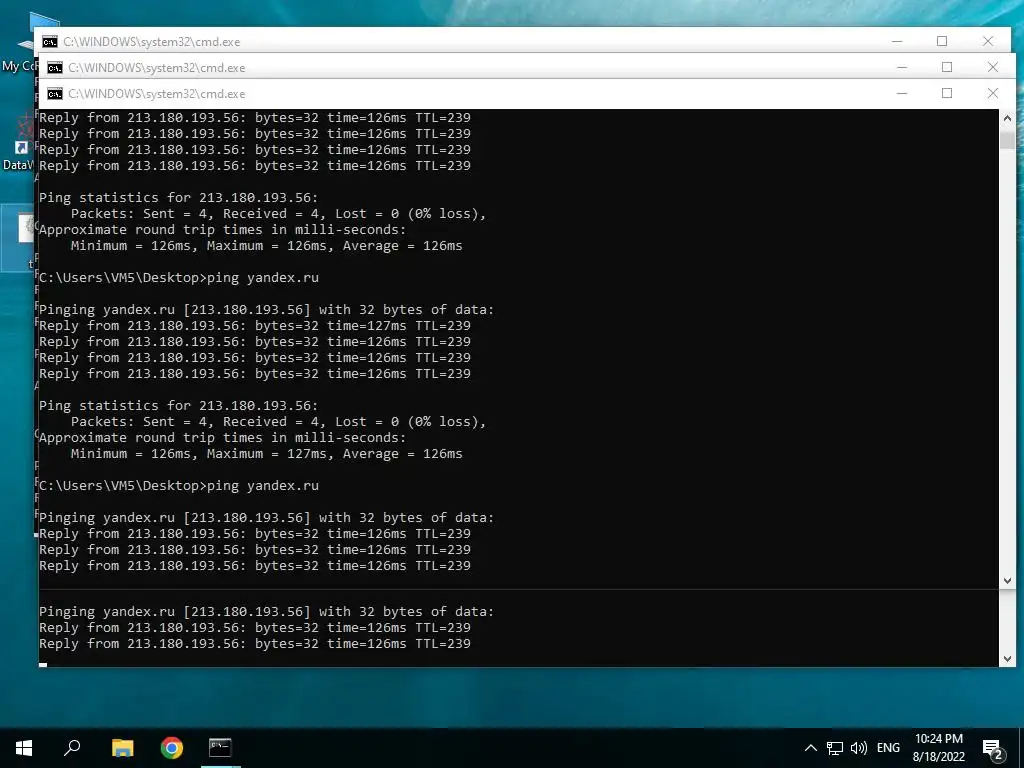Minimize the middle cmd.exe window
1024x768 pixels.
coord(902,67)
